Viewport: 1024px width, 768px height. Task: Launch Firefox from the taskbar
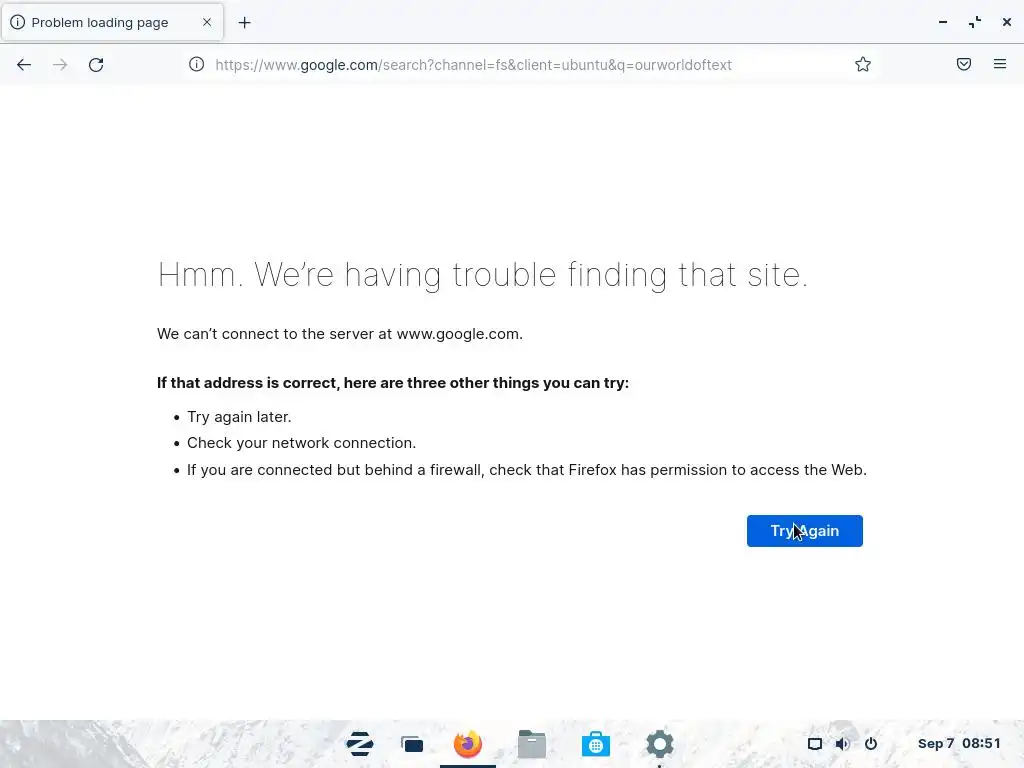coord(468,744)
